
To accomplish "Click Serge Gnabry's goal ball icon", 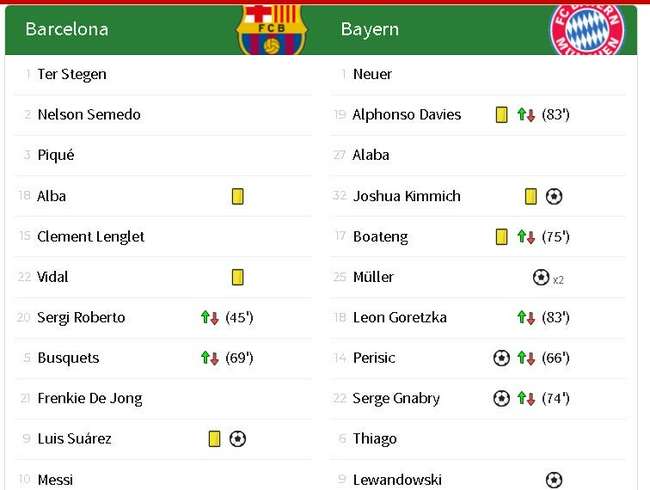I will [x=501, y=398].
